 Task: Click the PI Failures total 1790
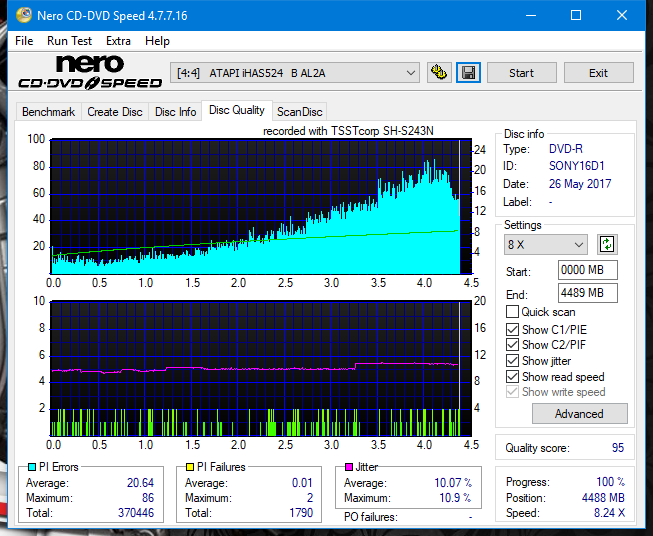[301, 513]
